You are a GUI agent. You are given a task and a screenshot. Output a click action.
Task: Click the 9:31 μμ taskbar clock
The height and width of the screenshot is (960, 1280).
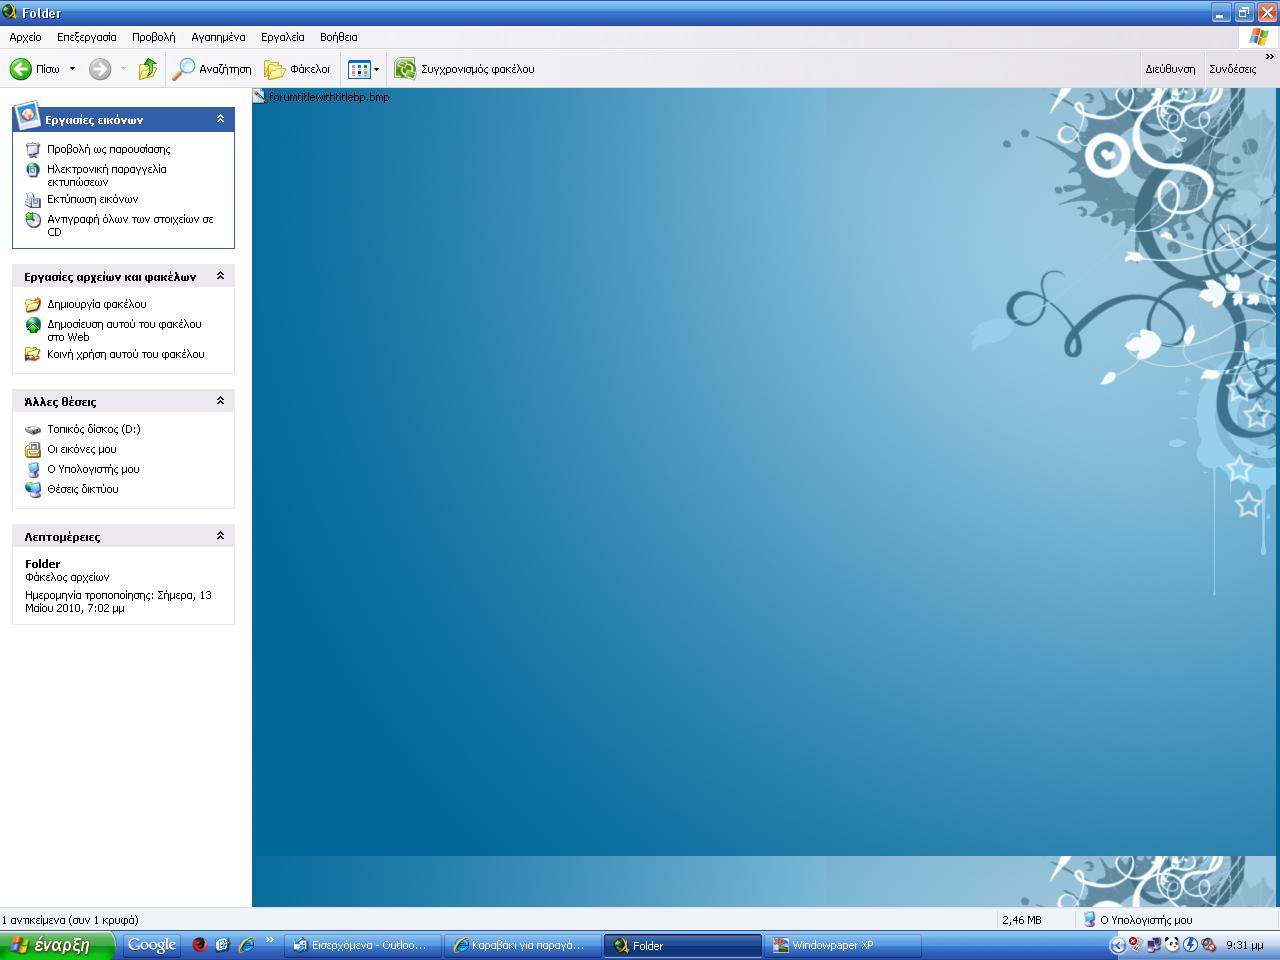[1244, 945]
